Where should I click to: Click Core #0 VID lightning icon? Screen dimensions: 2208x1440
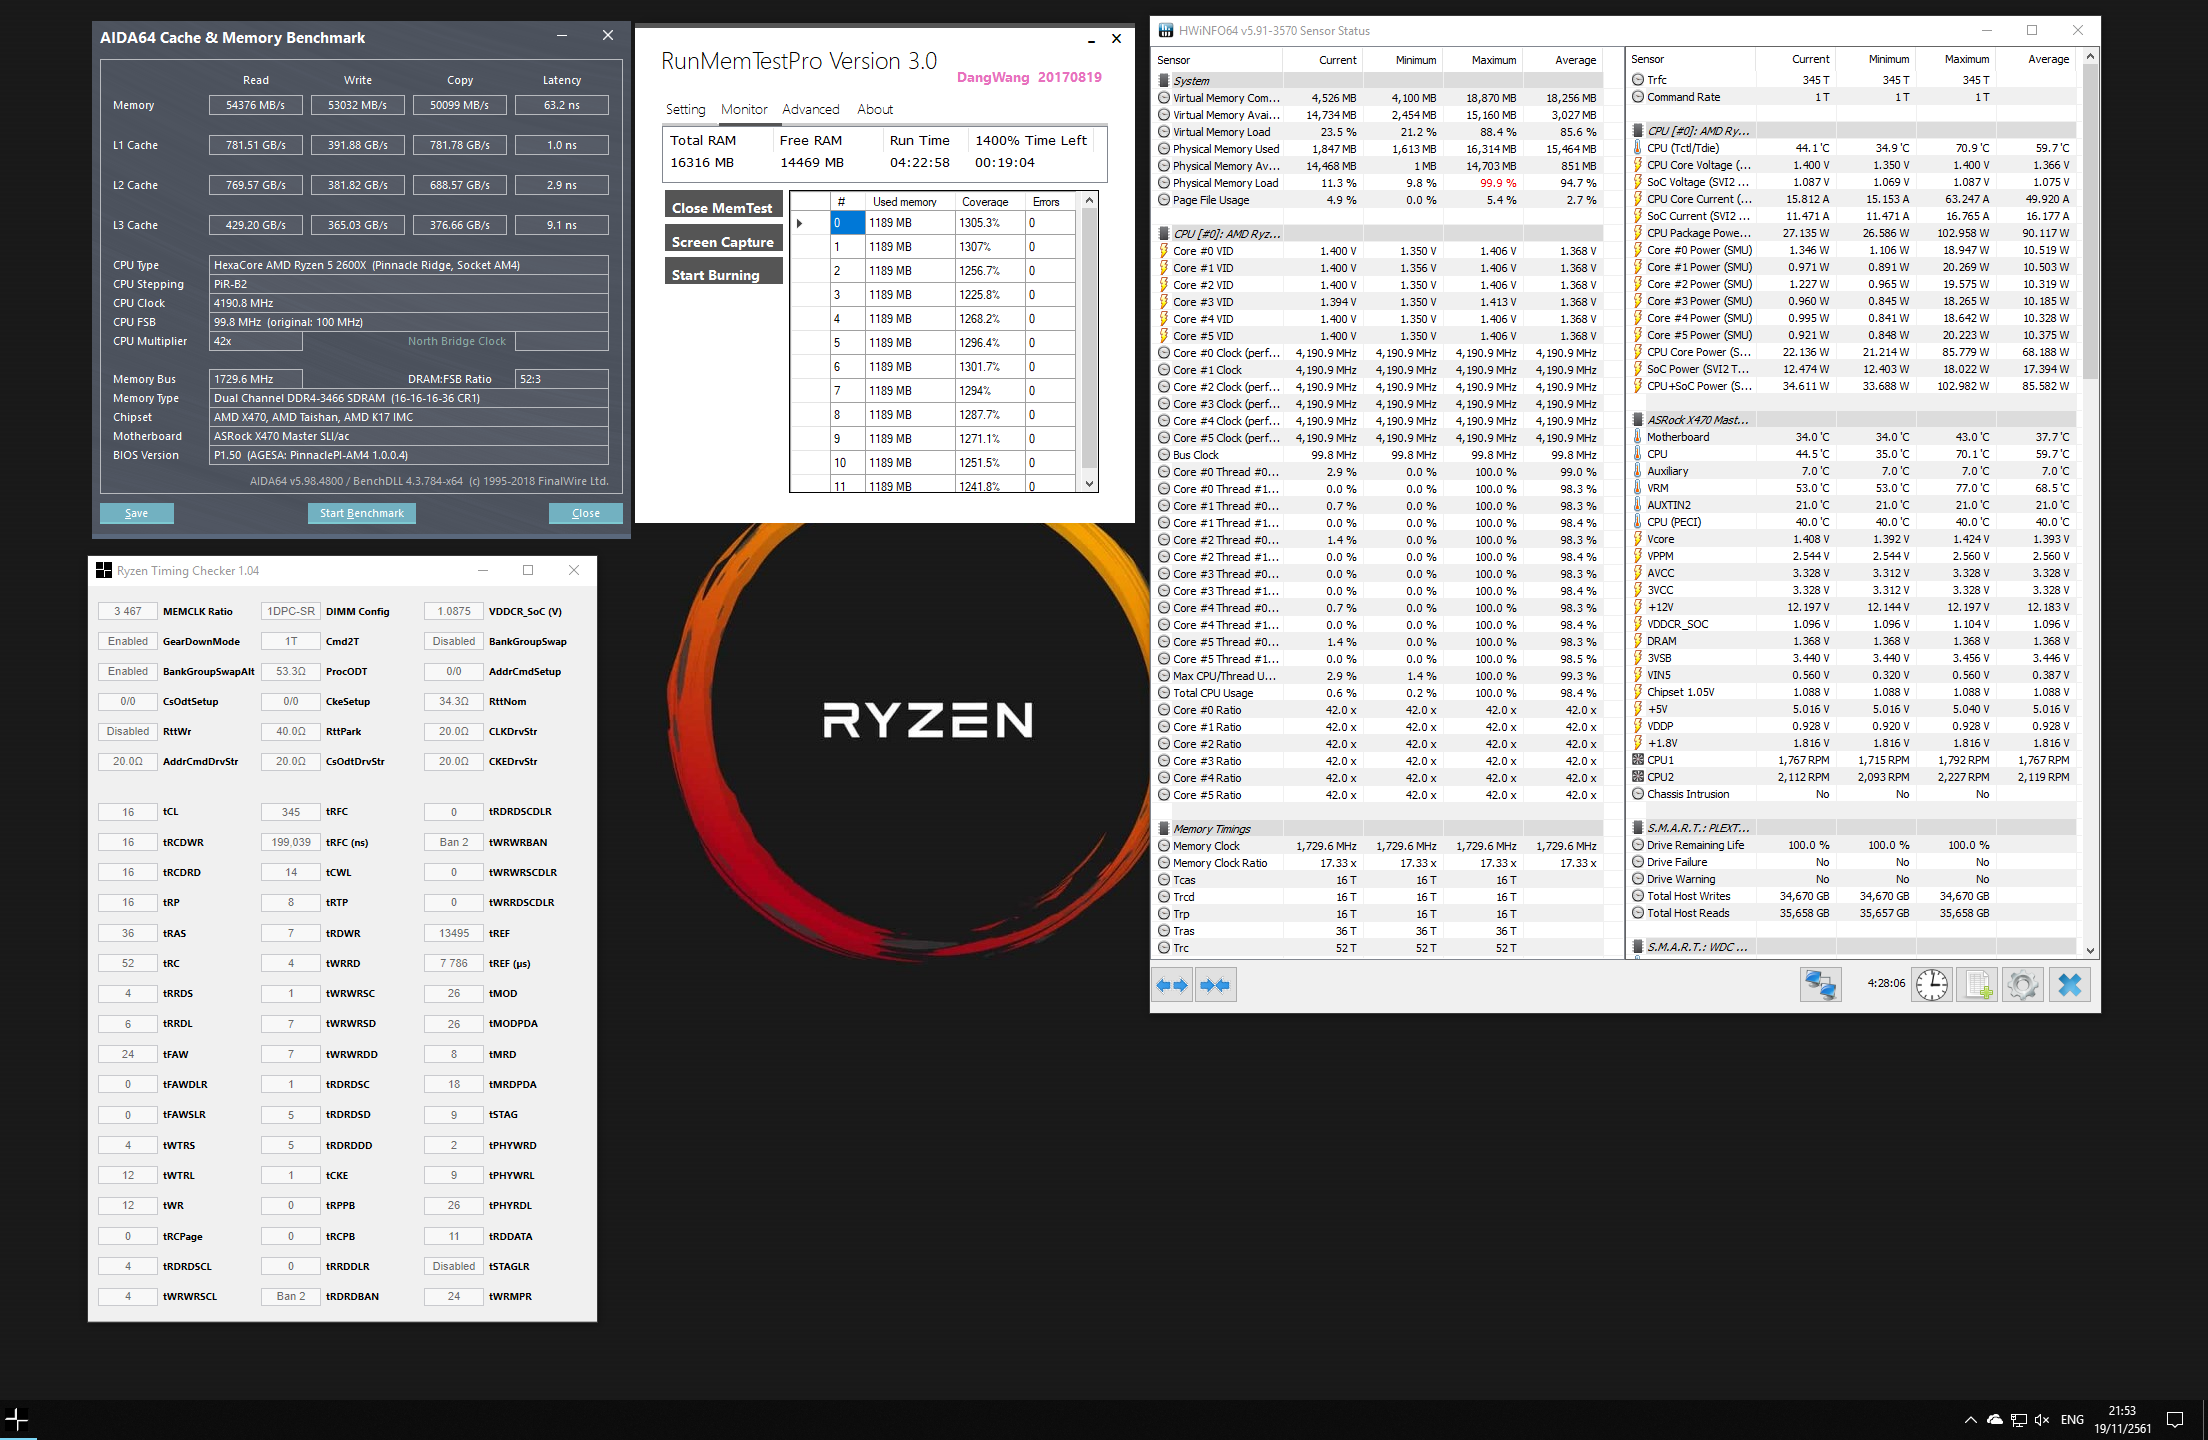click(x=1164, y=251)
